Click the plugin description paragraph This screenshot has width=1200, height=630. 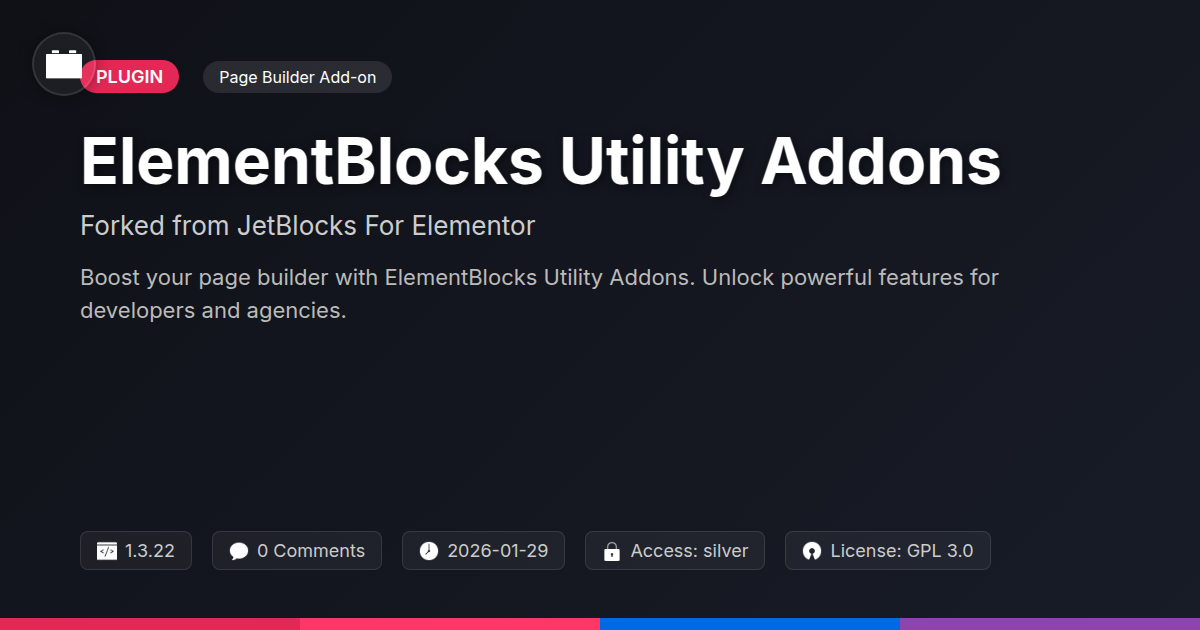coord(540,293)
